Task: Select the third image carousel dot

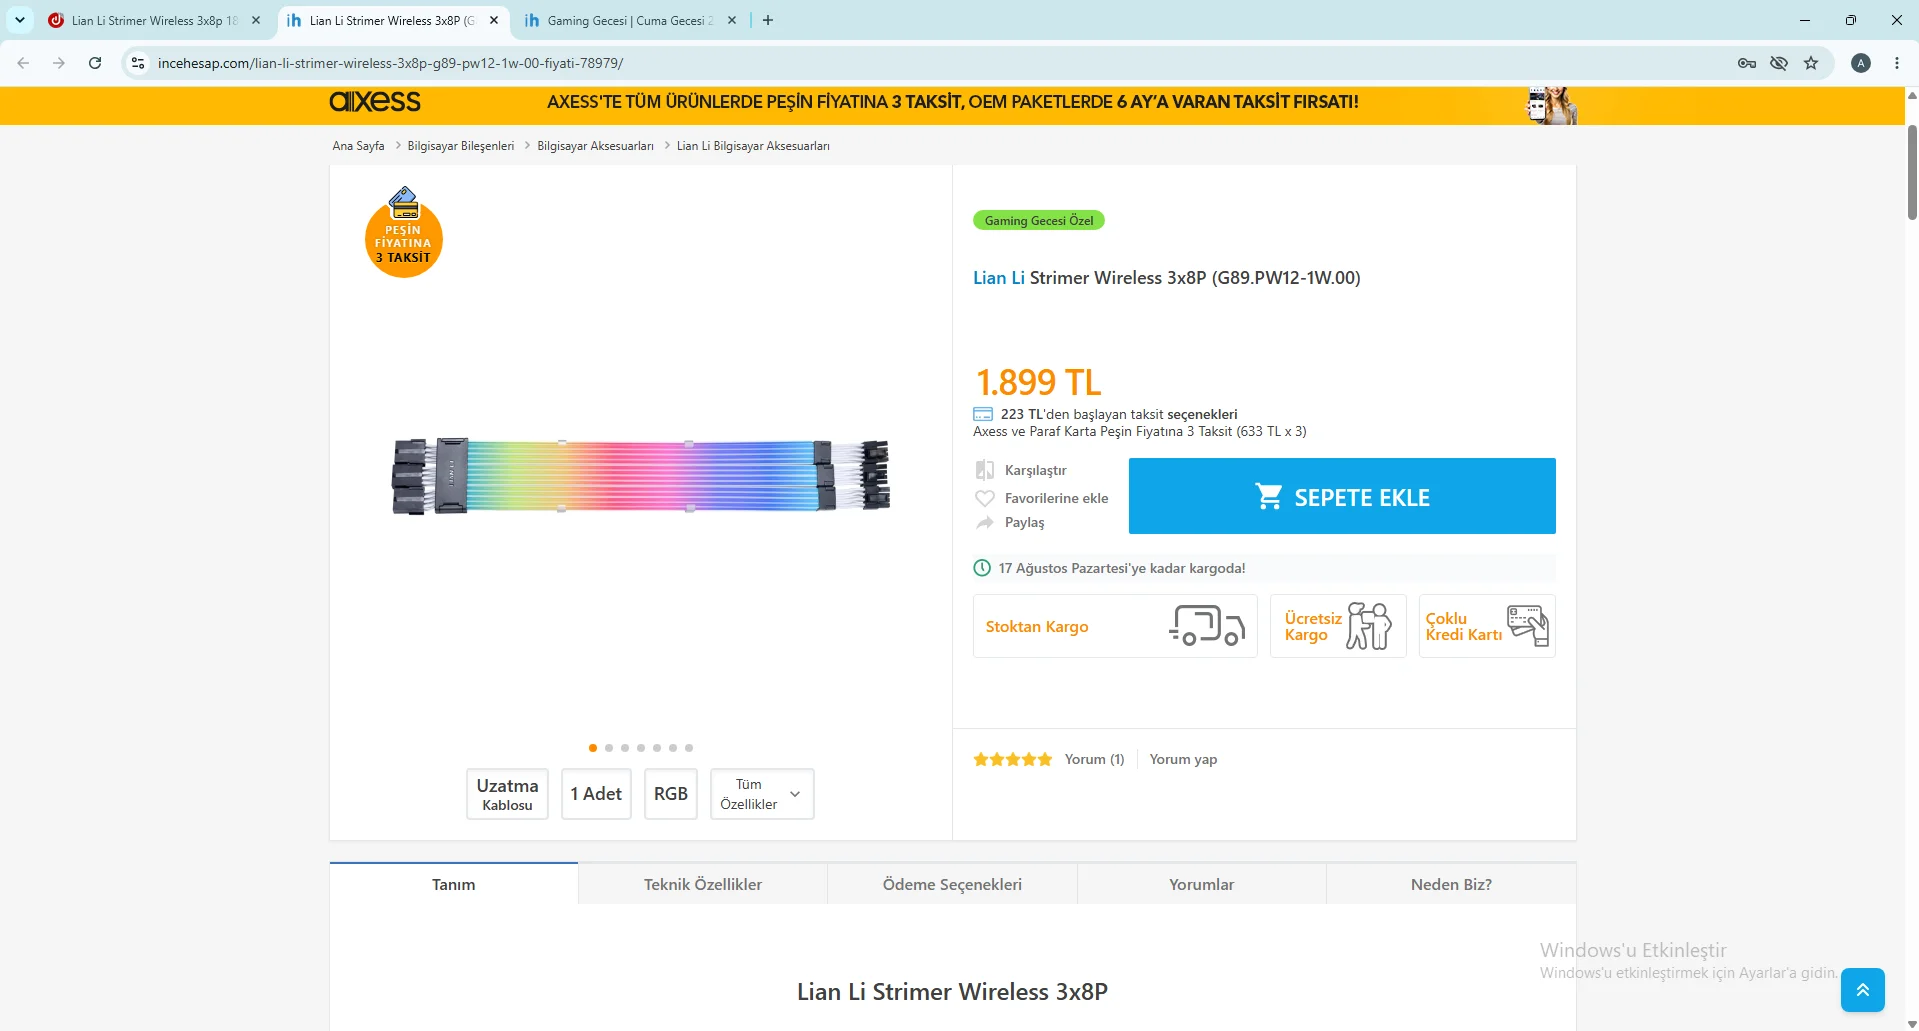Action: pos(625,748)
